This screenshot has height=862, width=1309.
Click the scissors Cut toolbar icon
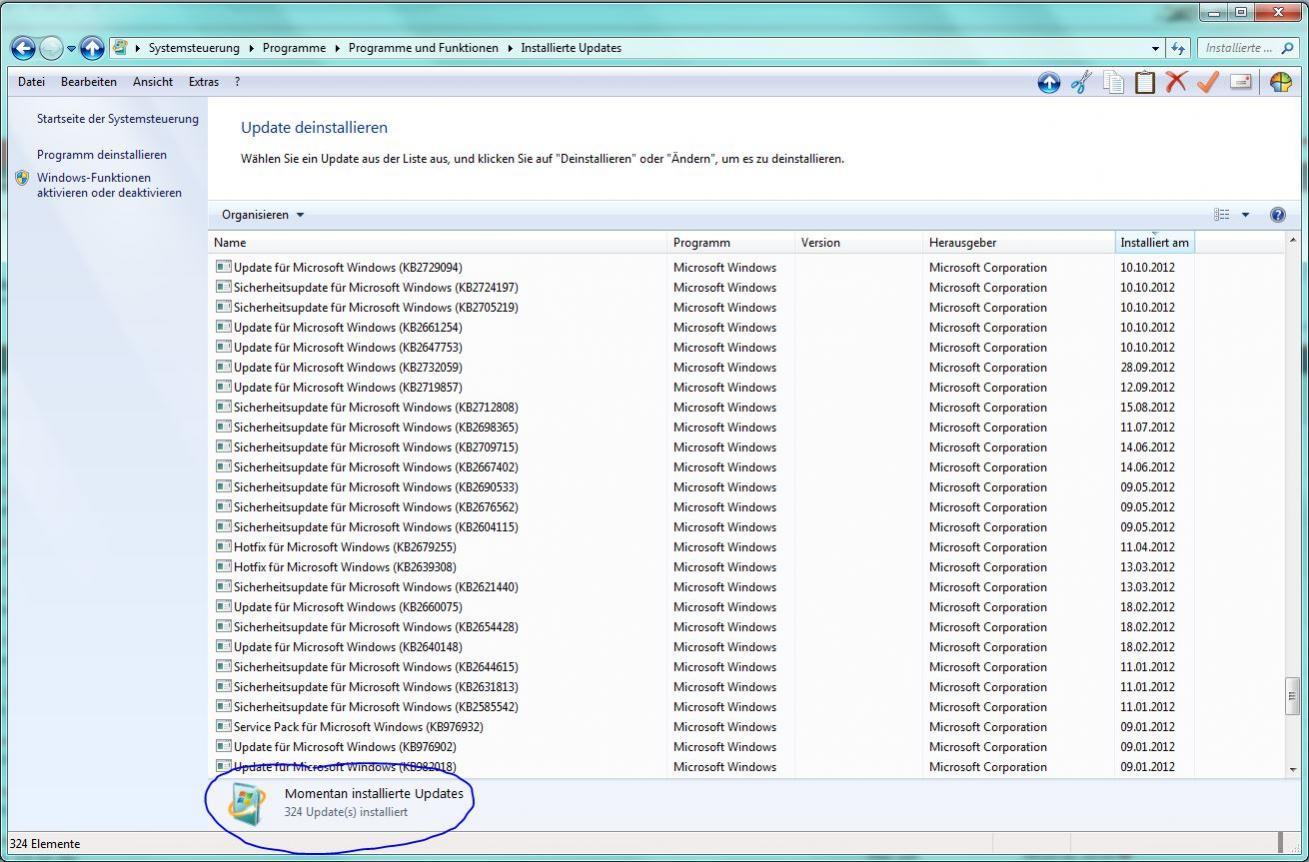tap(1081, 83)
